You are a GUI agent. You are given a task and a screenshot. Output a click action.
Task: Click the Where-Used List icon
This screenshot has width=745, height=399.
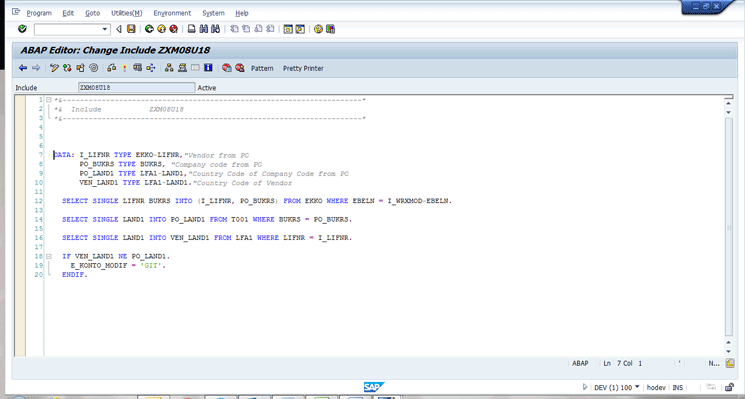(x=151, y=68)
